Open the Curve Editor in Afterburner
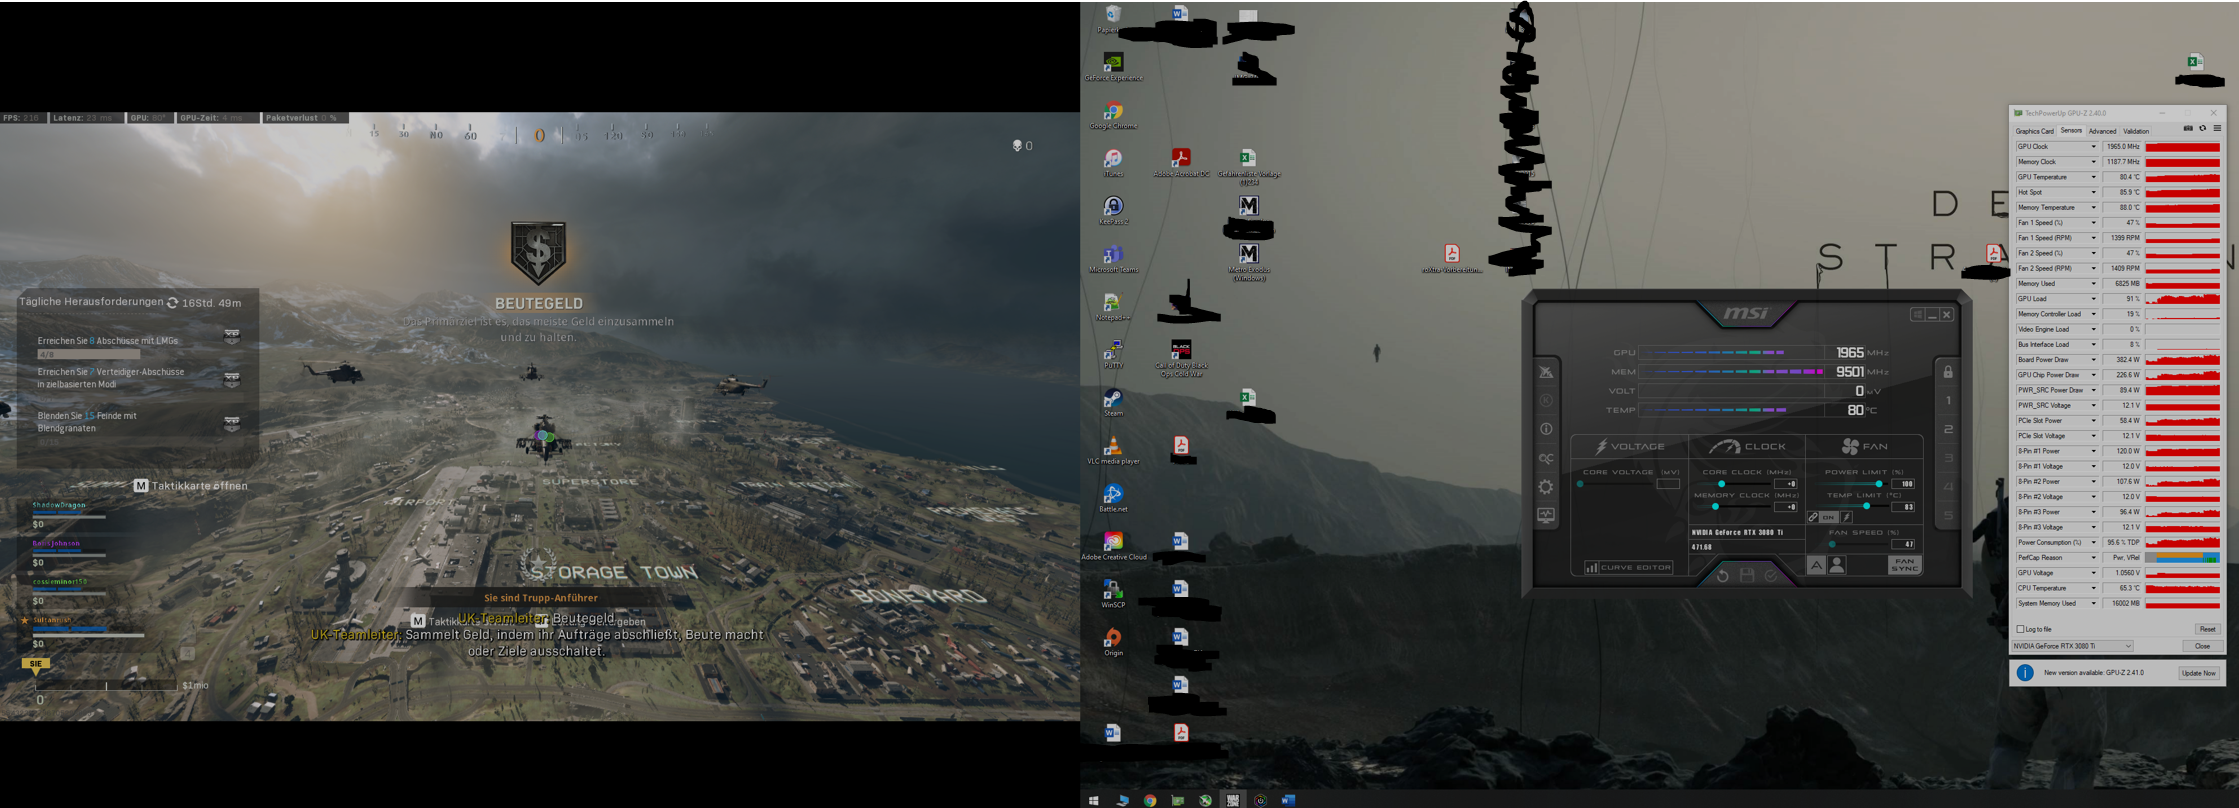2239x808 pixels. coord(1629,567)
